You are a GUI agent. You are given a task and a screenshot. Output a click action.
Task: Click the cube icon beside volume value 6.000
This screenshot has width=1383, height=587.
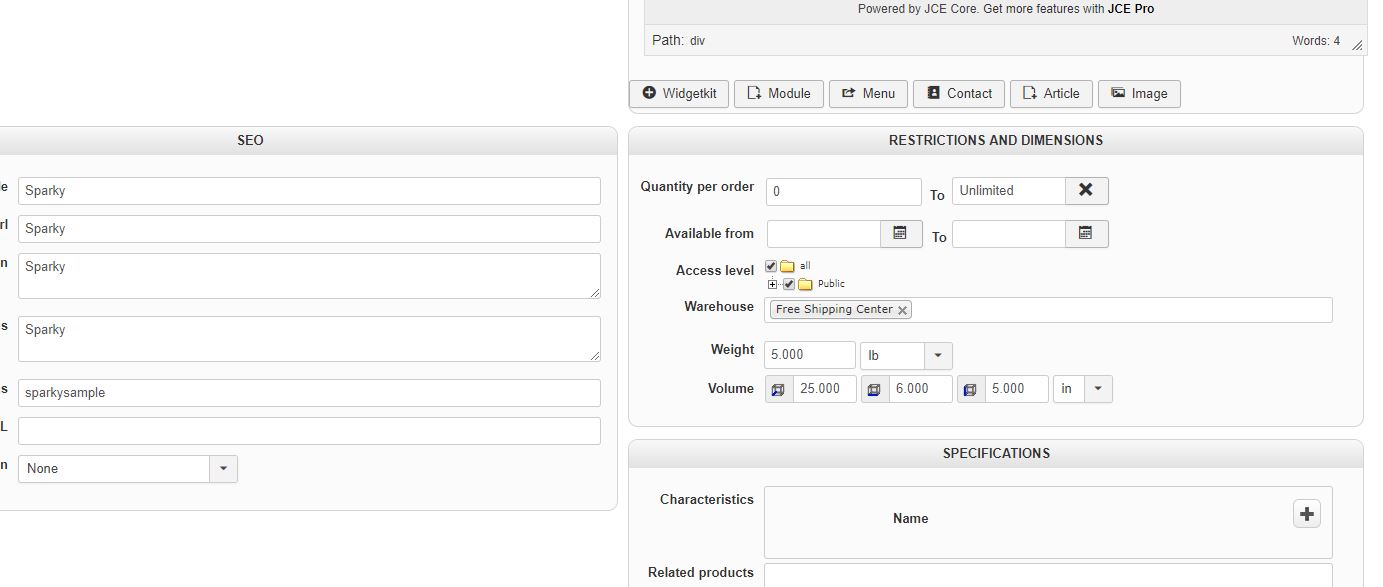point(875,389)
